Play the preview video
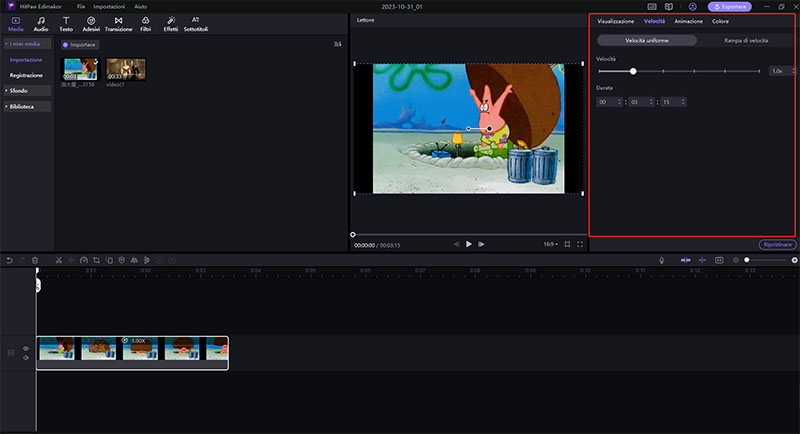Screen dimensions: 800x434 tap(469, 244)
